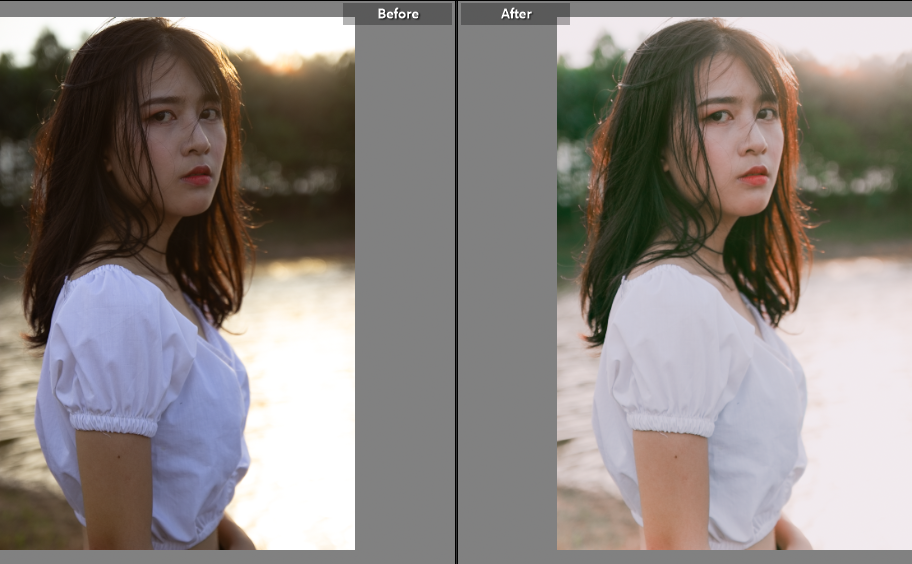Image resolution: width=912 pixels, height=564 pixels.
Task: Click the After label header
Action: pyautogui.click(x=515, y=14)
